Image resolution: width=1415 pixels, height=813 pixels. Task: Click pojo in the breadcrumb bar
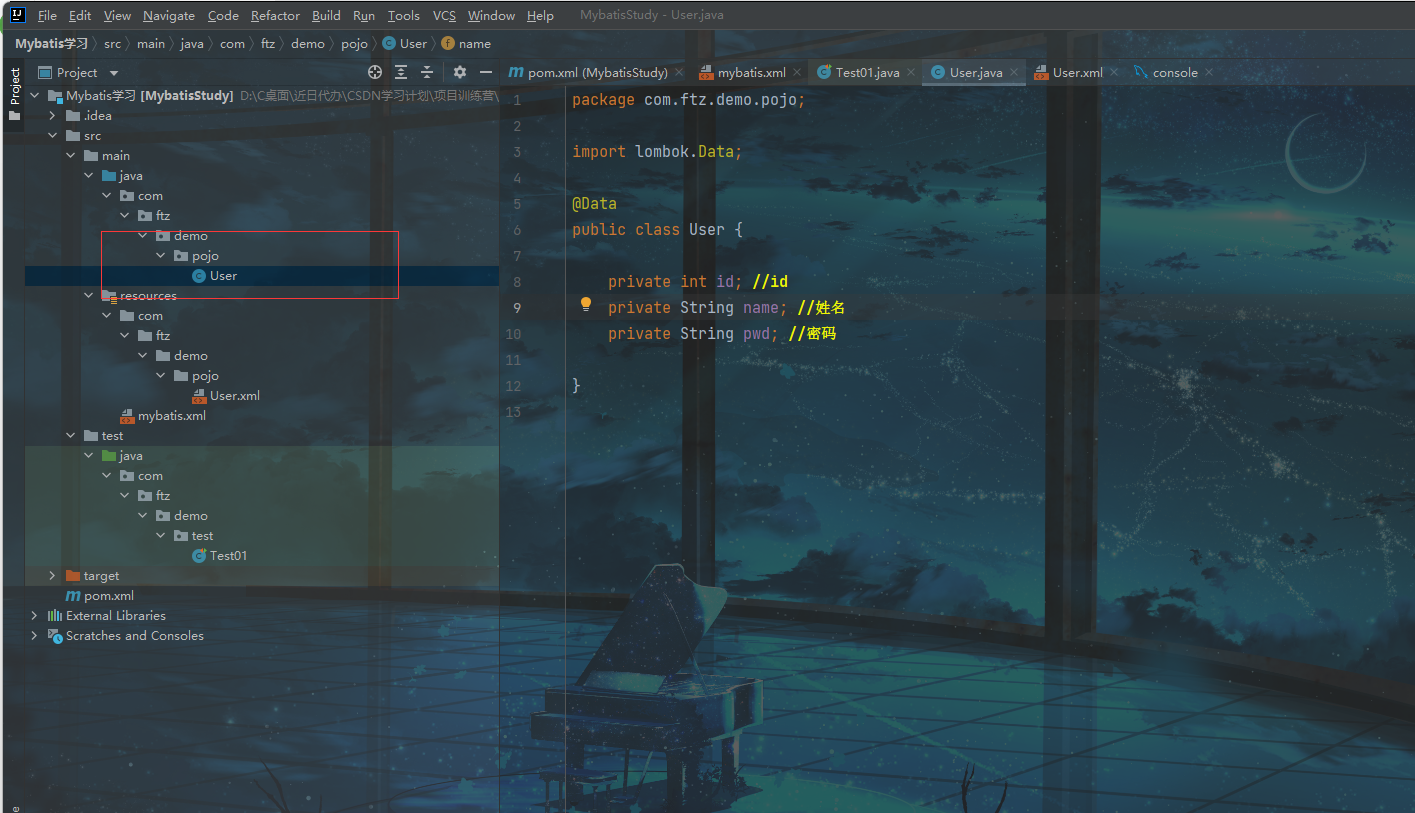[x=354, y=43]
